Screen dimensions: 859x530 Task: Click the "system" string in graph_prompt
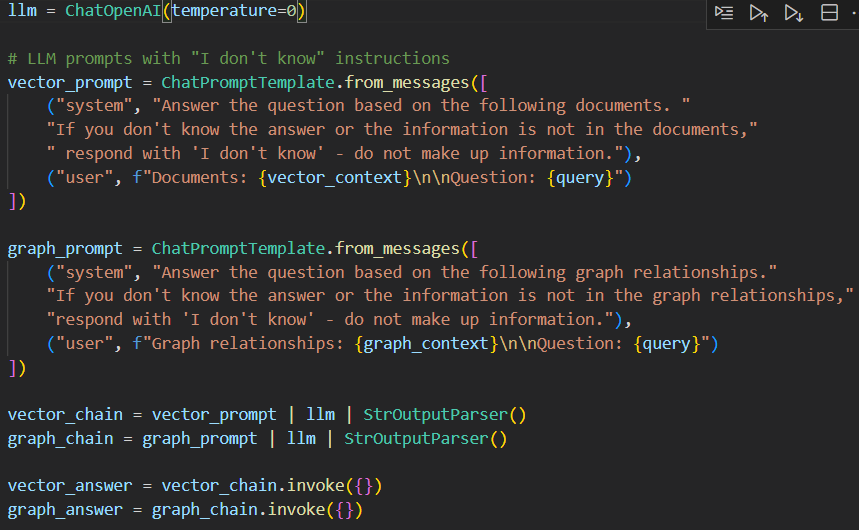tap(94, 272)
